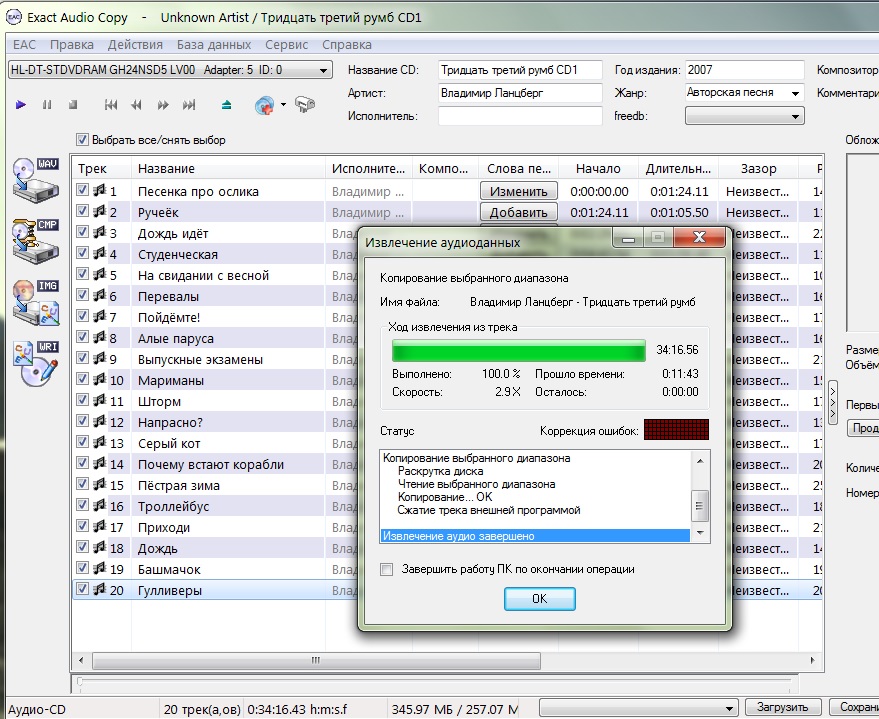Uncheck track 20 'Гулливеры' checkbox

pyautogui.click(x=83, y=590)
